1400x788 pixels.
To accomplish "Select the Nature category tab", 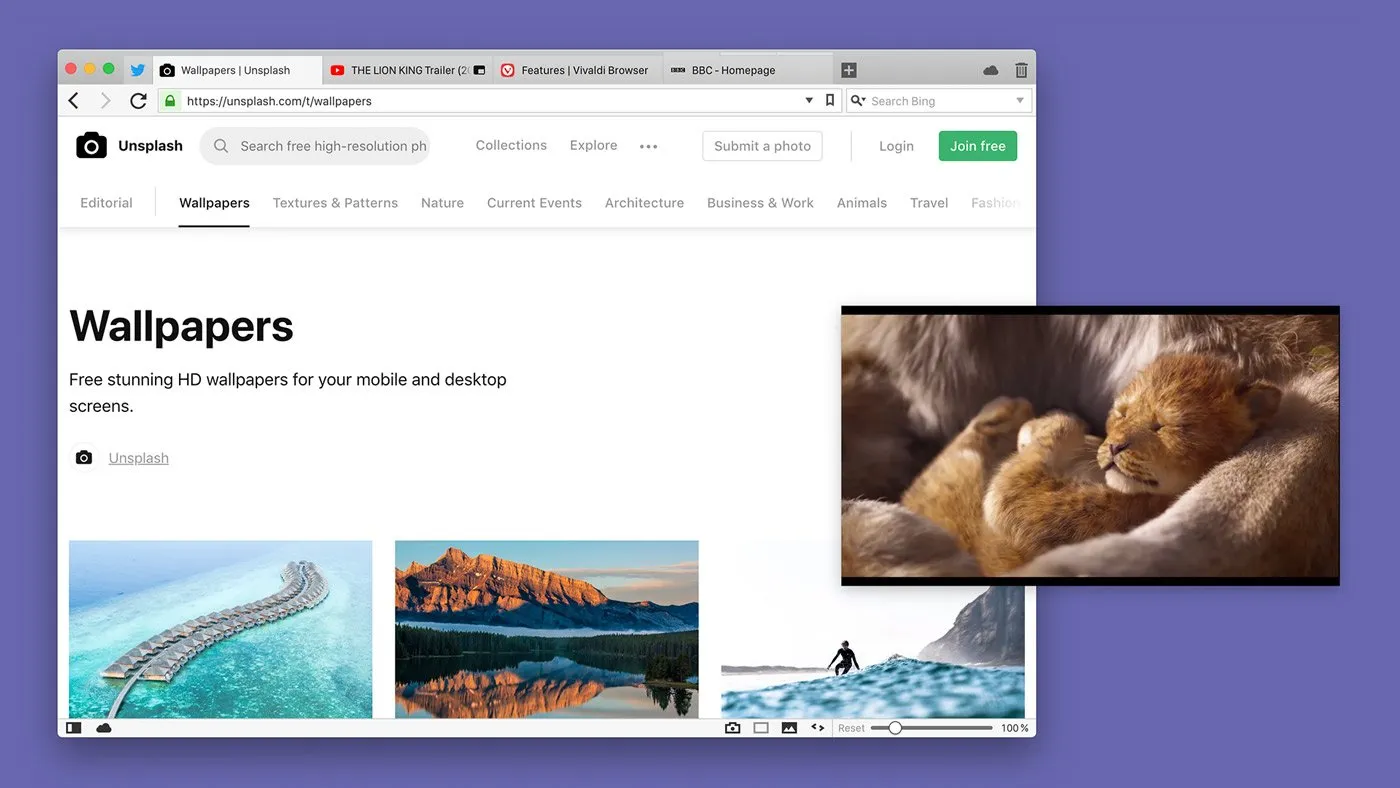I will click(442, 203).
